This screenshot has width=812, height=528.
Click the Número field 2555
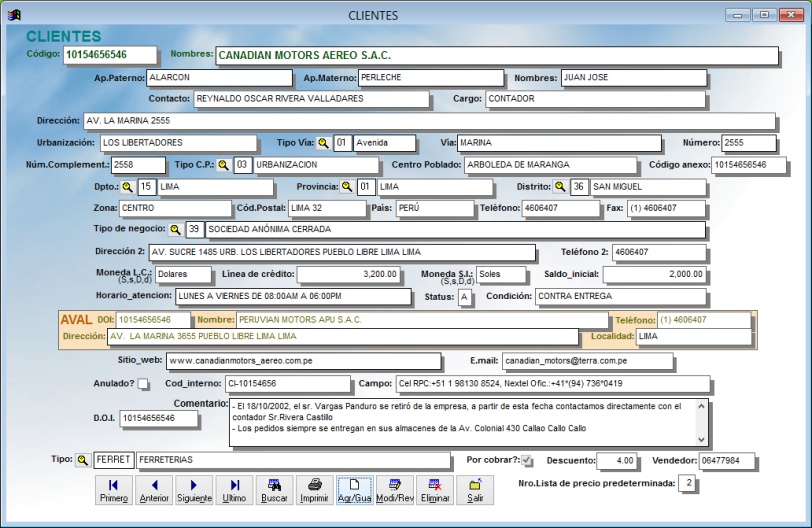(749, 143)
